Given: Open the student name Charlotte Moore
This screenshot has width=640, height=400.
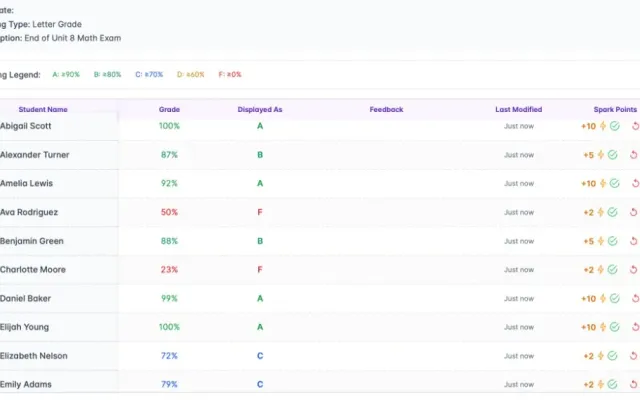Looking at the screenshot, I should point(33,270).
